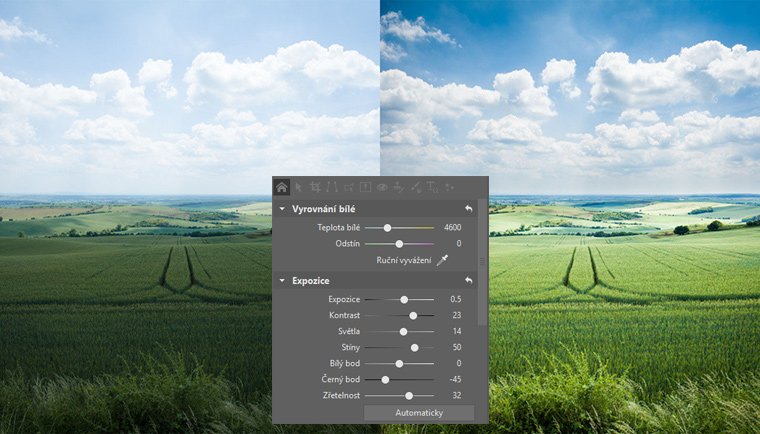Select the Crop tool
The image size is (760, 434).
315,186
